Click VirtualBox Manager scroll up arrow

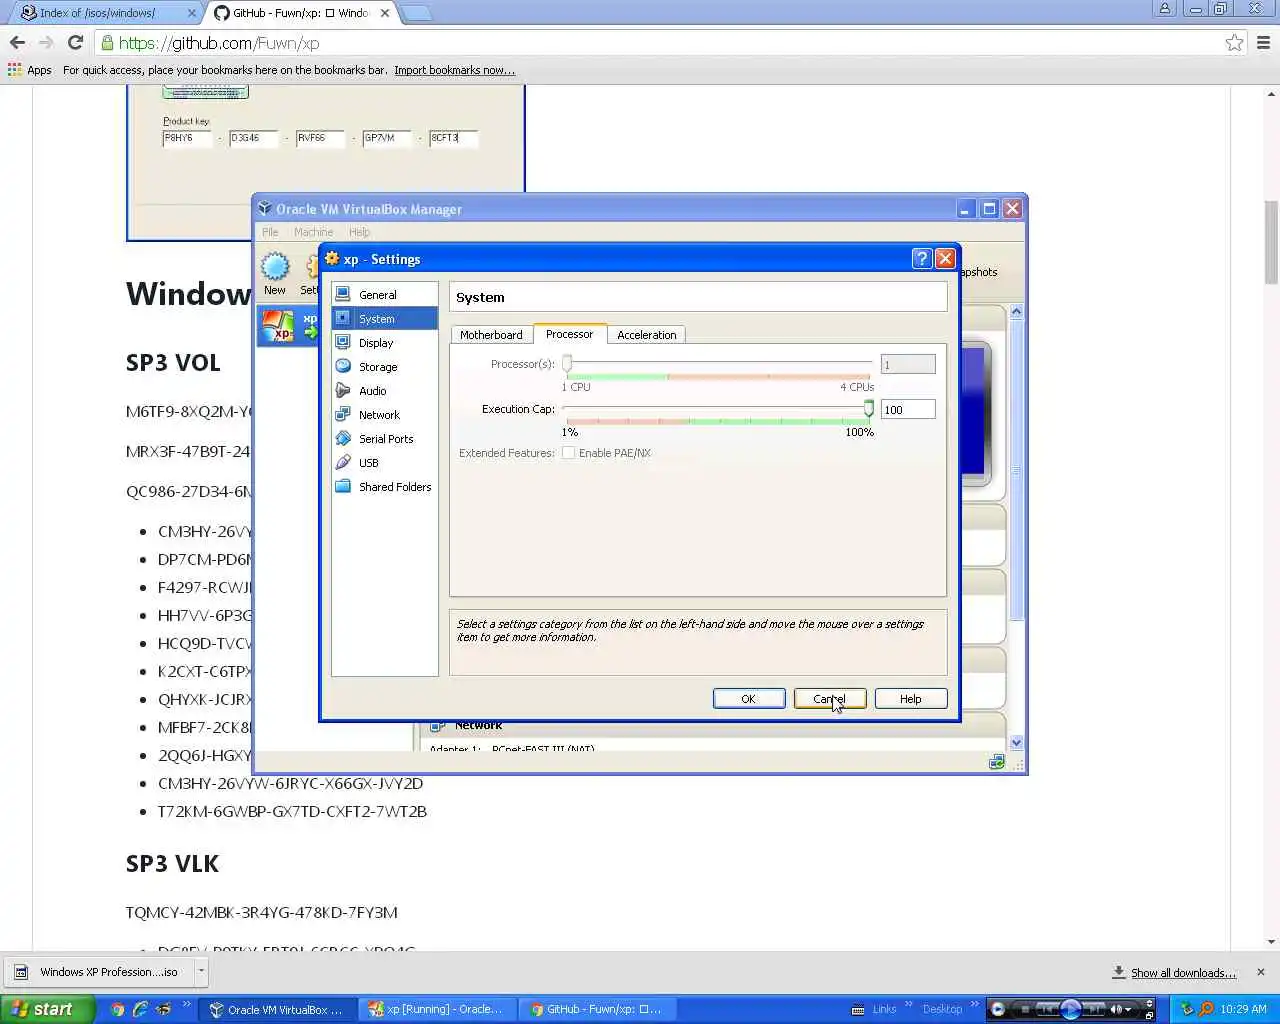[x=1016, y=312]
